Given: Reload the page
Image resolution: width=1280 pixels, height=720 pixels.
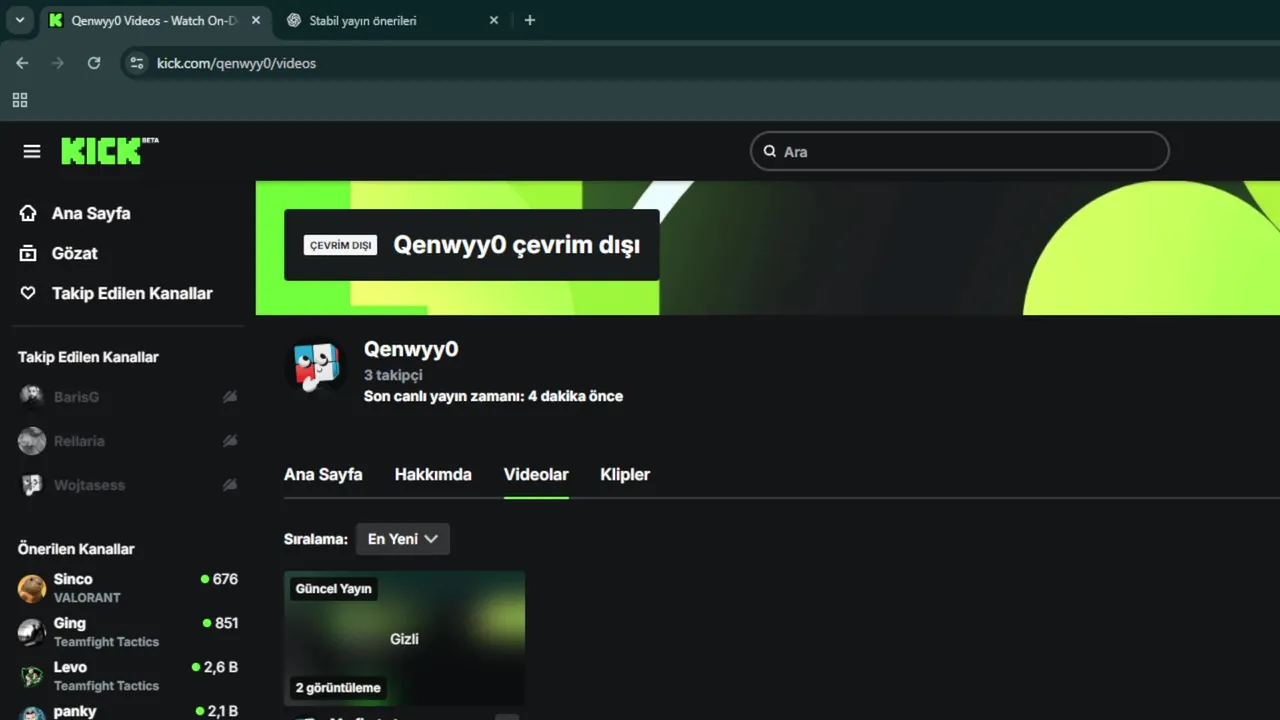Looking at the screenshot, I should click(x=94, y=63).
